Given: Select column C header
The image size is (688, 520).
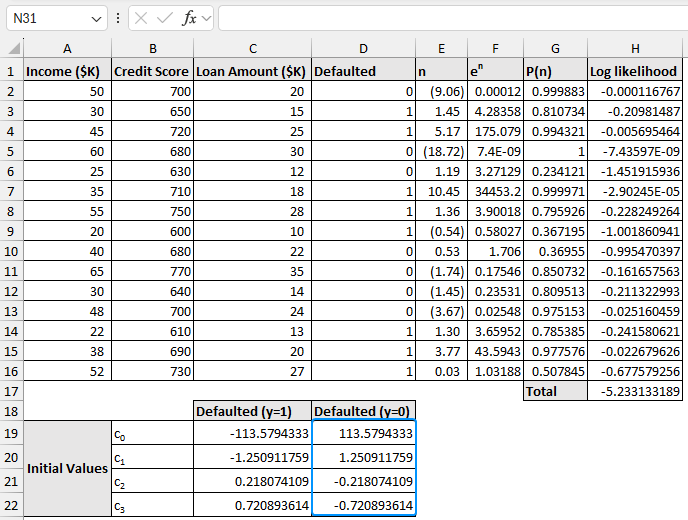Looking at the screenshot, I should tap(252, 49).
